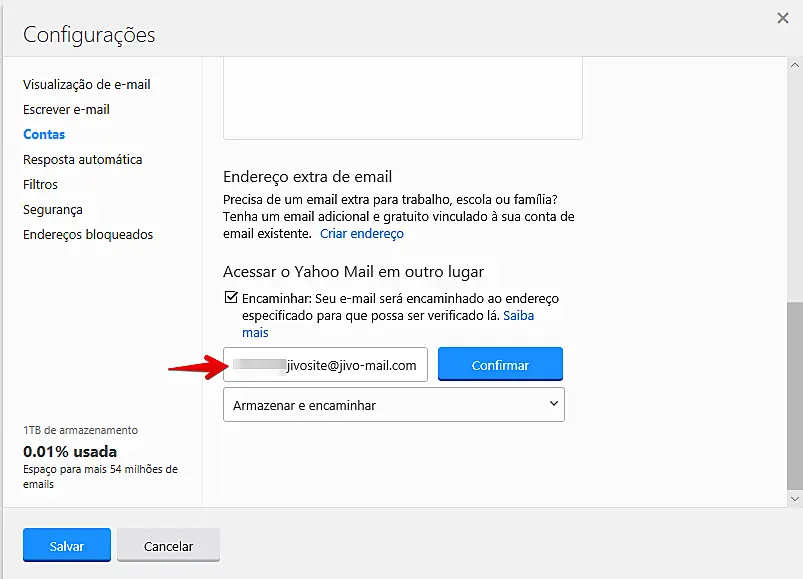Click the Cancelar button
Screen dimensions: 803x579
(x=168, y=546)
